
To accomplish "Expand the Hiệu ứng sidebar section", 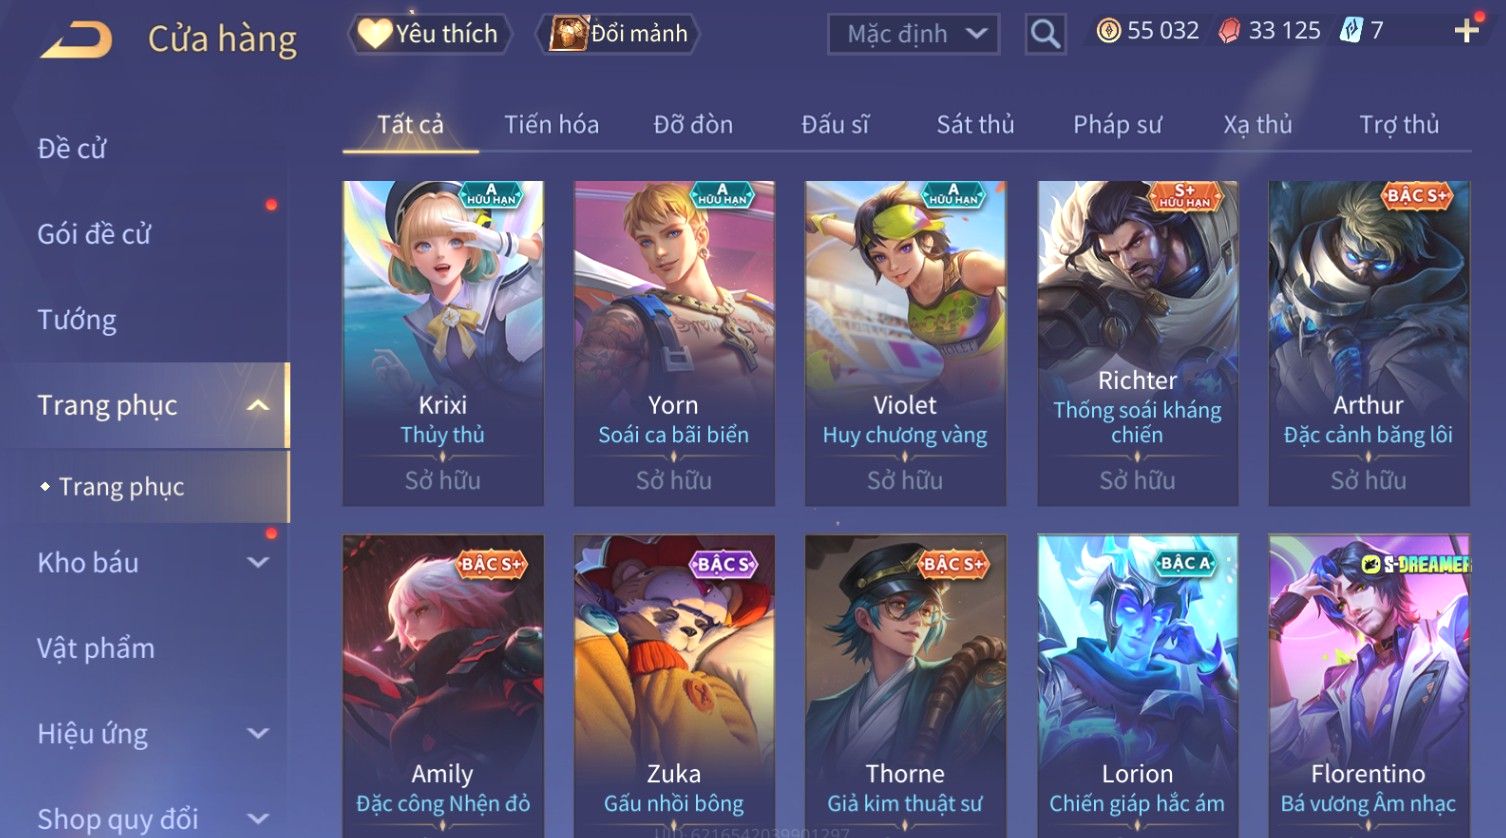I will point(258,733).
